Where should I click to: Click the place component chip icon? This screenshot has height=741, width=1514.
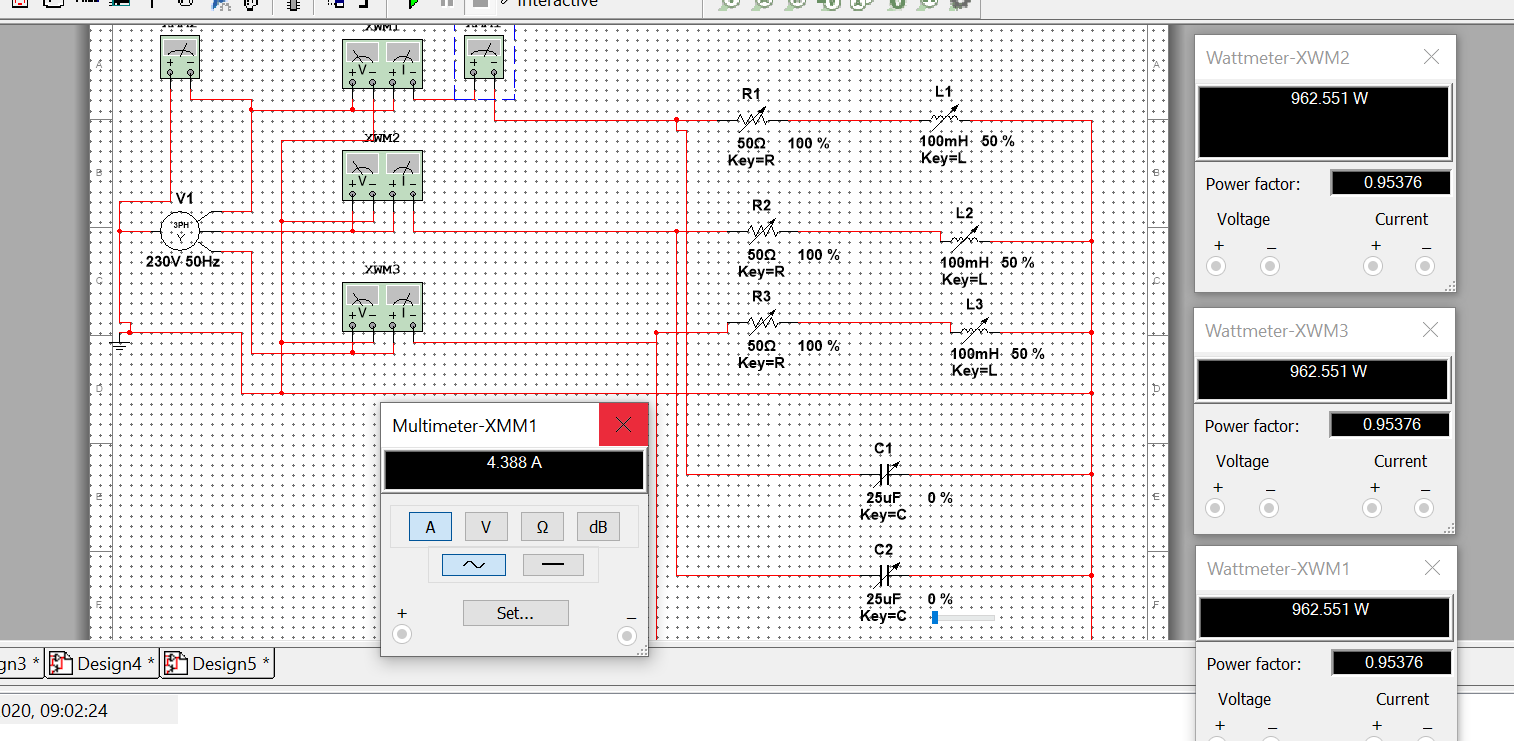[293, 4]
